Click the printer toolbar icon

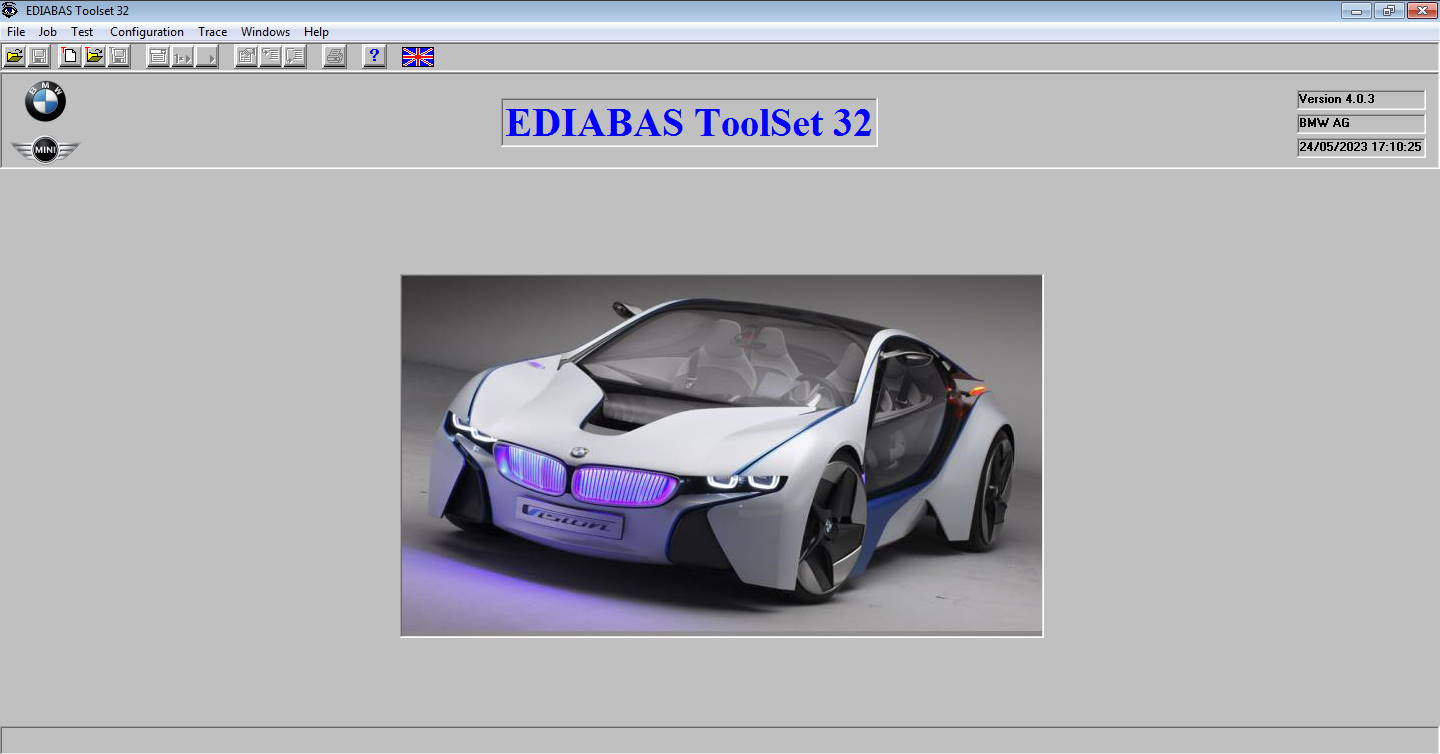point(335,56)
